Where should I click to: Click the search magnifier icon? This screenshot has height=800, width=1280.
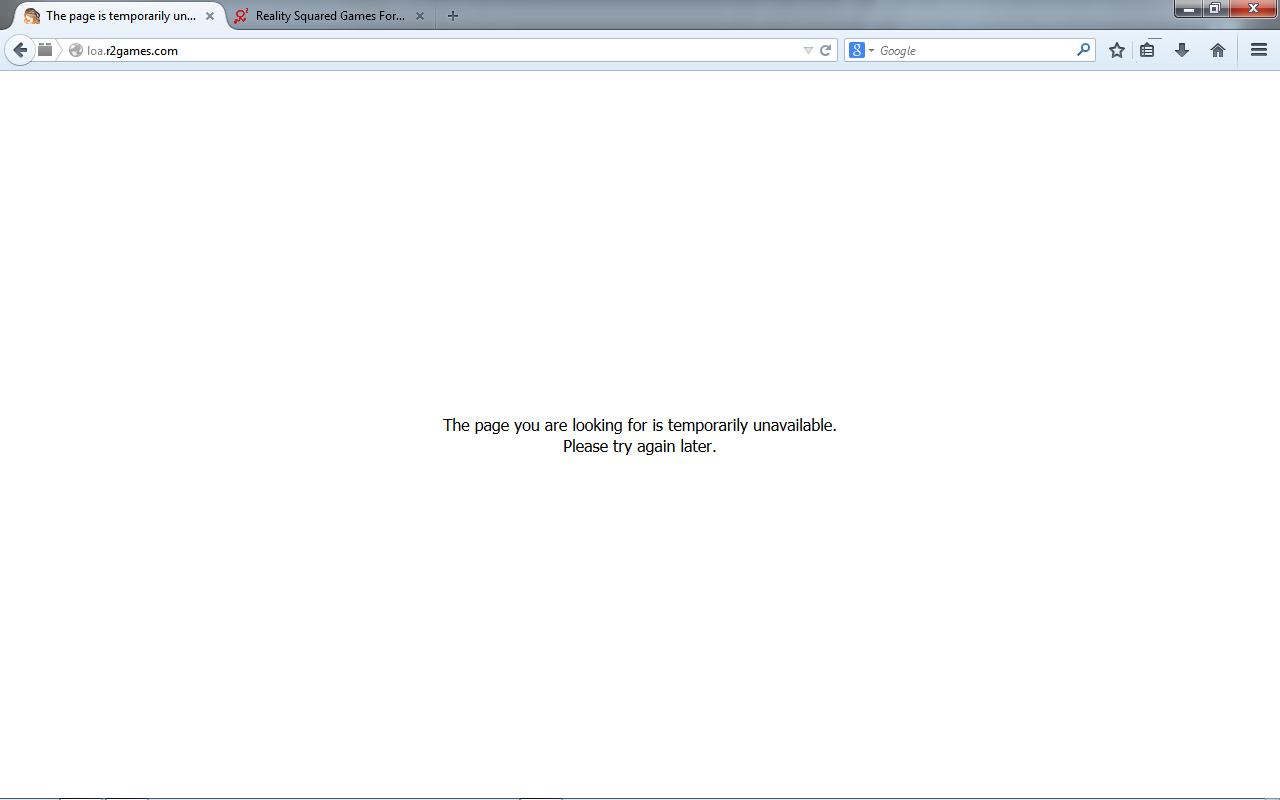[1083, 50]
